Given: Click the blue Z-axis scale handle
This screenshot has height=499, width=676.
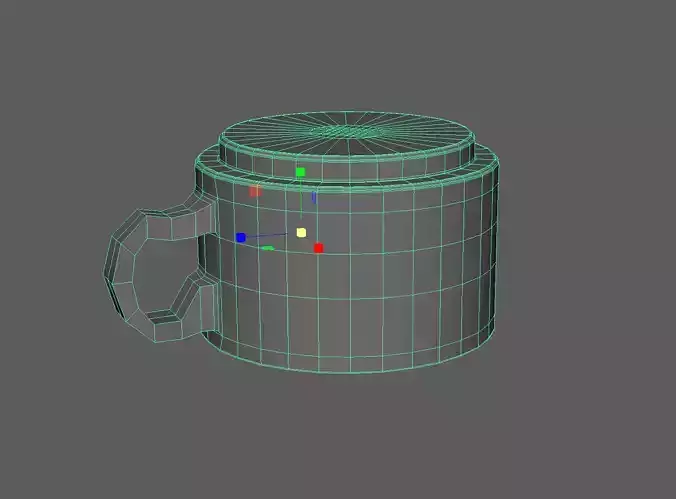Looking at the screenshot, I should tap(241, 238).
